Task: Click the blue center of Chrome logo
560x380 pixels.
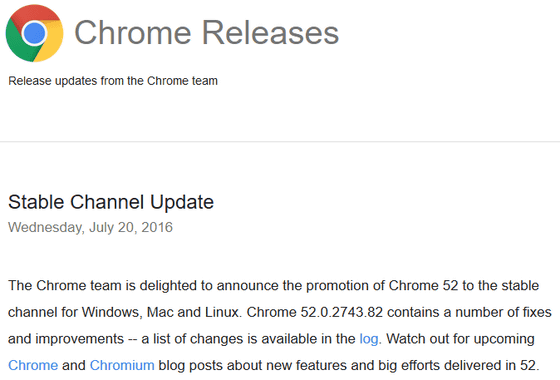Action: 34,34
